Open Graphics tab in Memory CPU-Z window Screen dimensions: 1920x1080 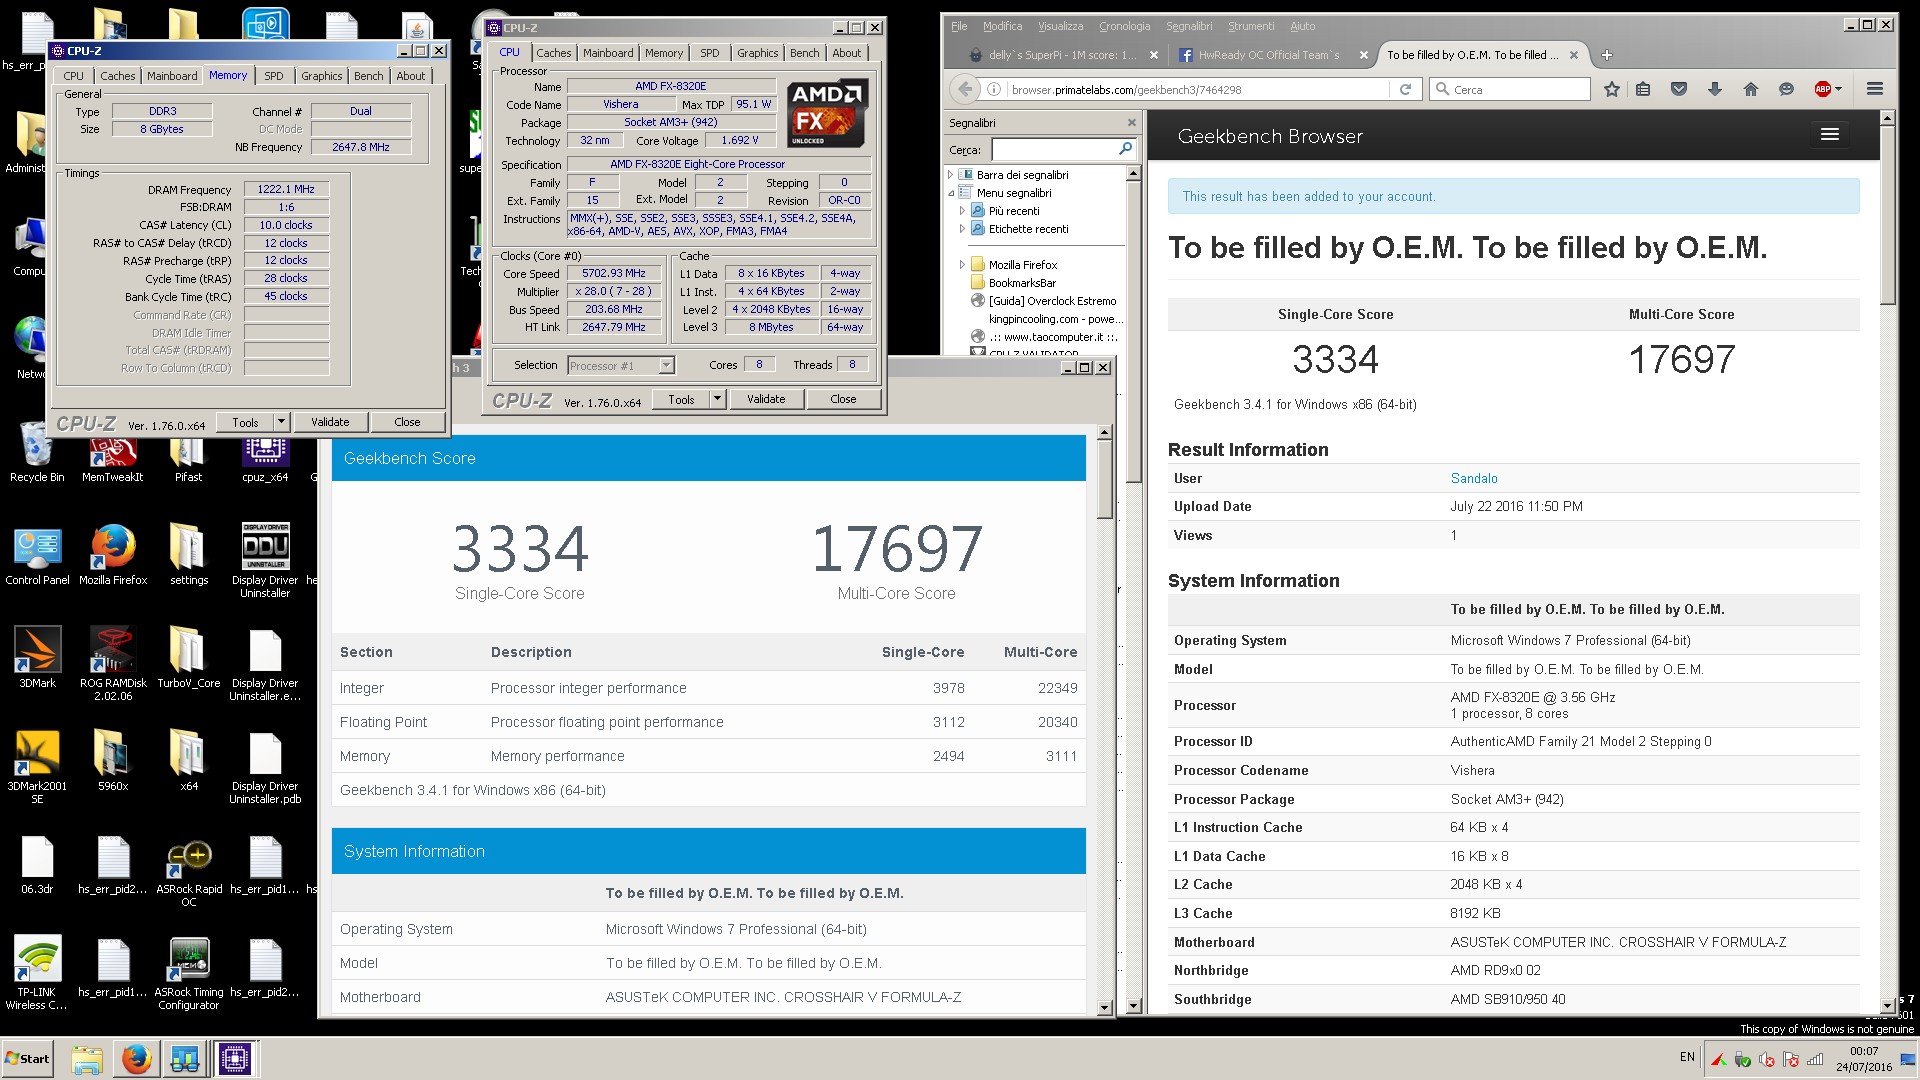coord(321,76)
